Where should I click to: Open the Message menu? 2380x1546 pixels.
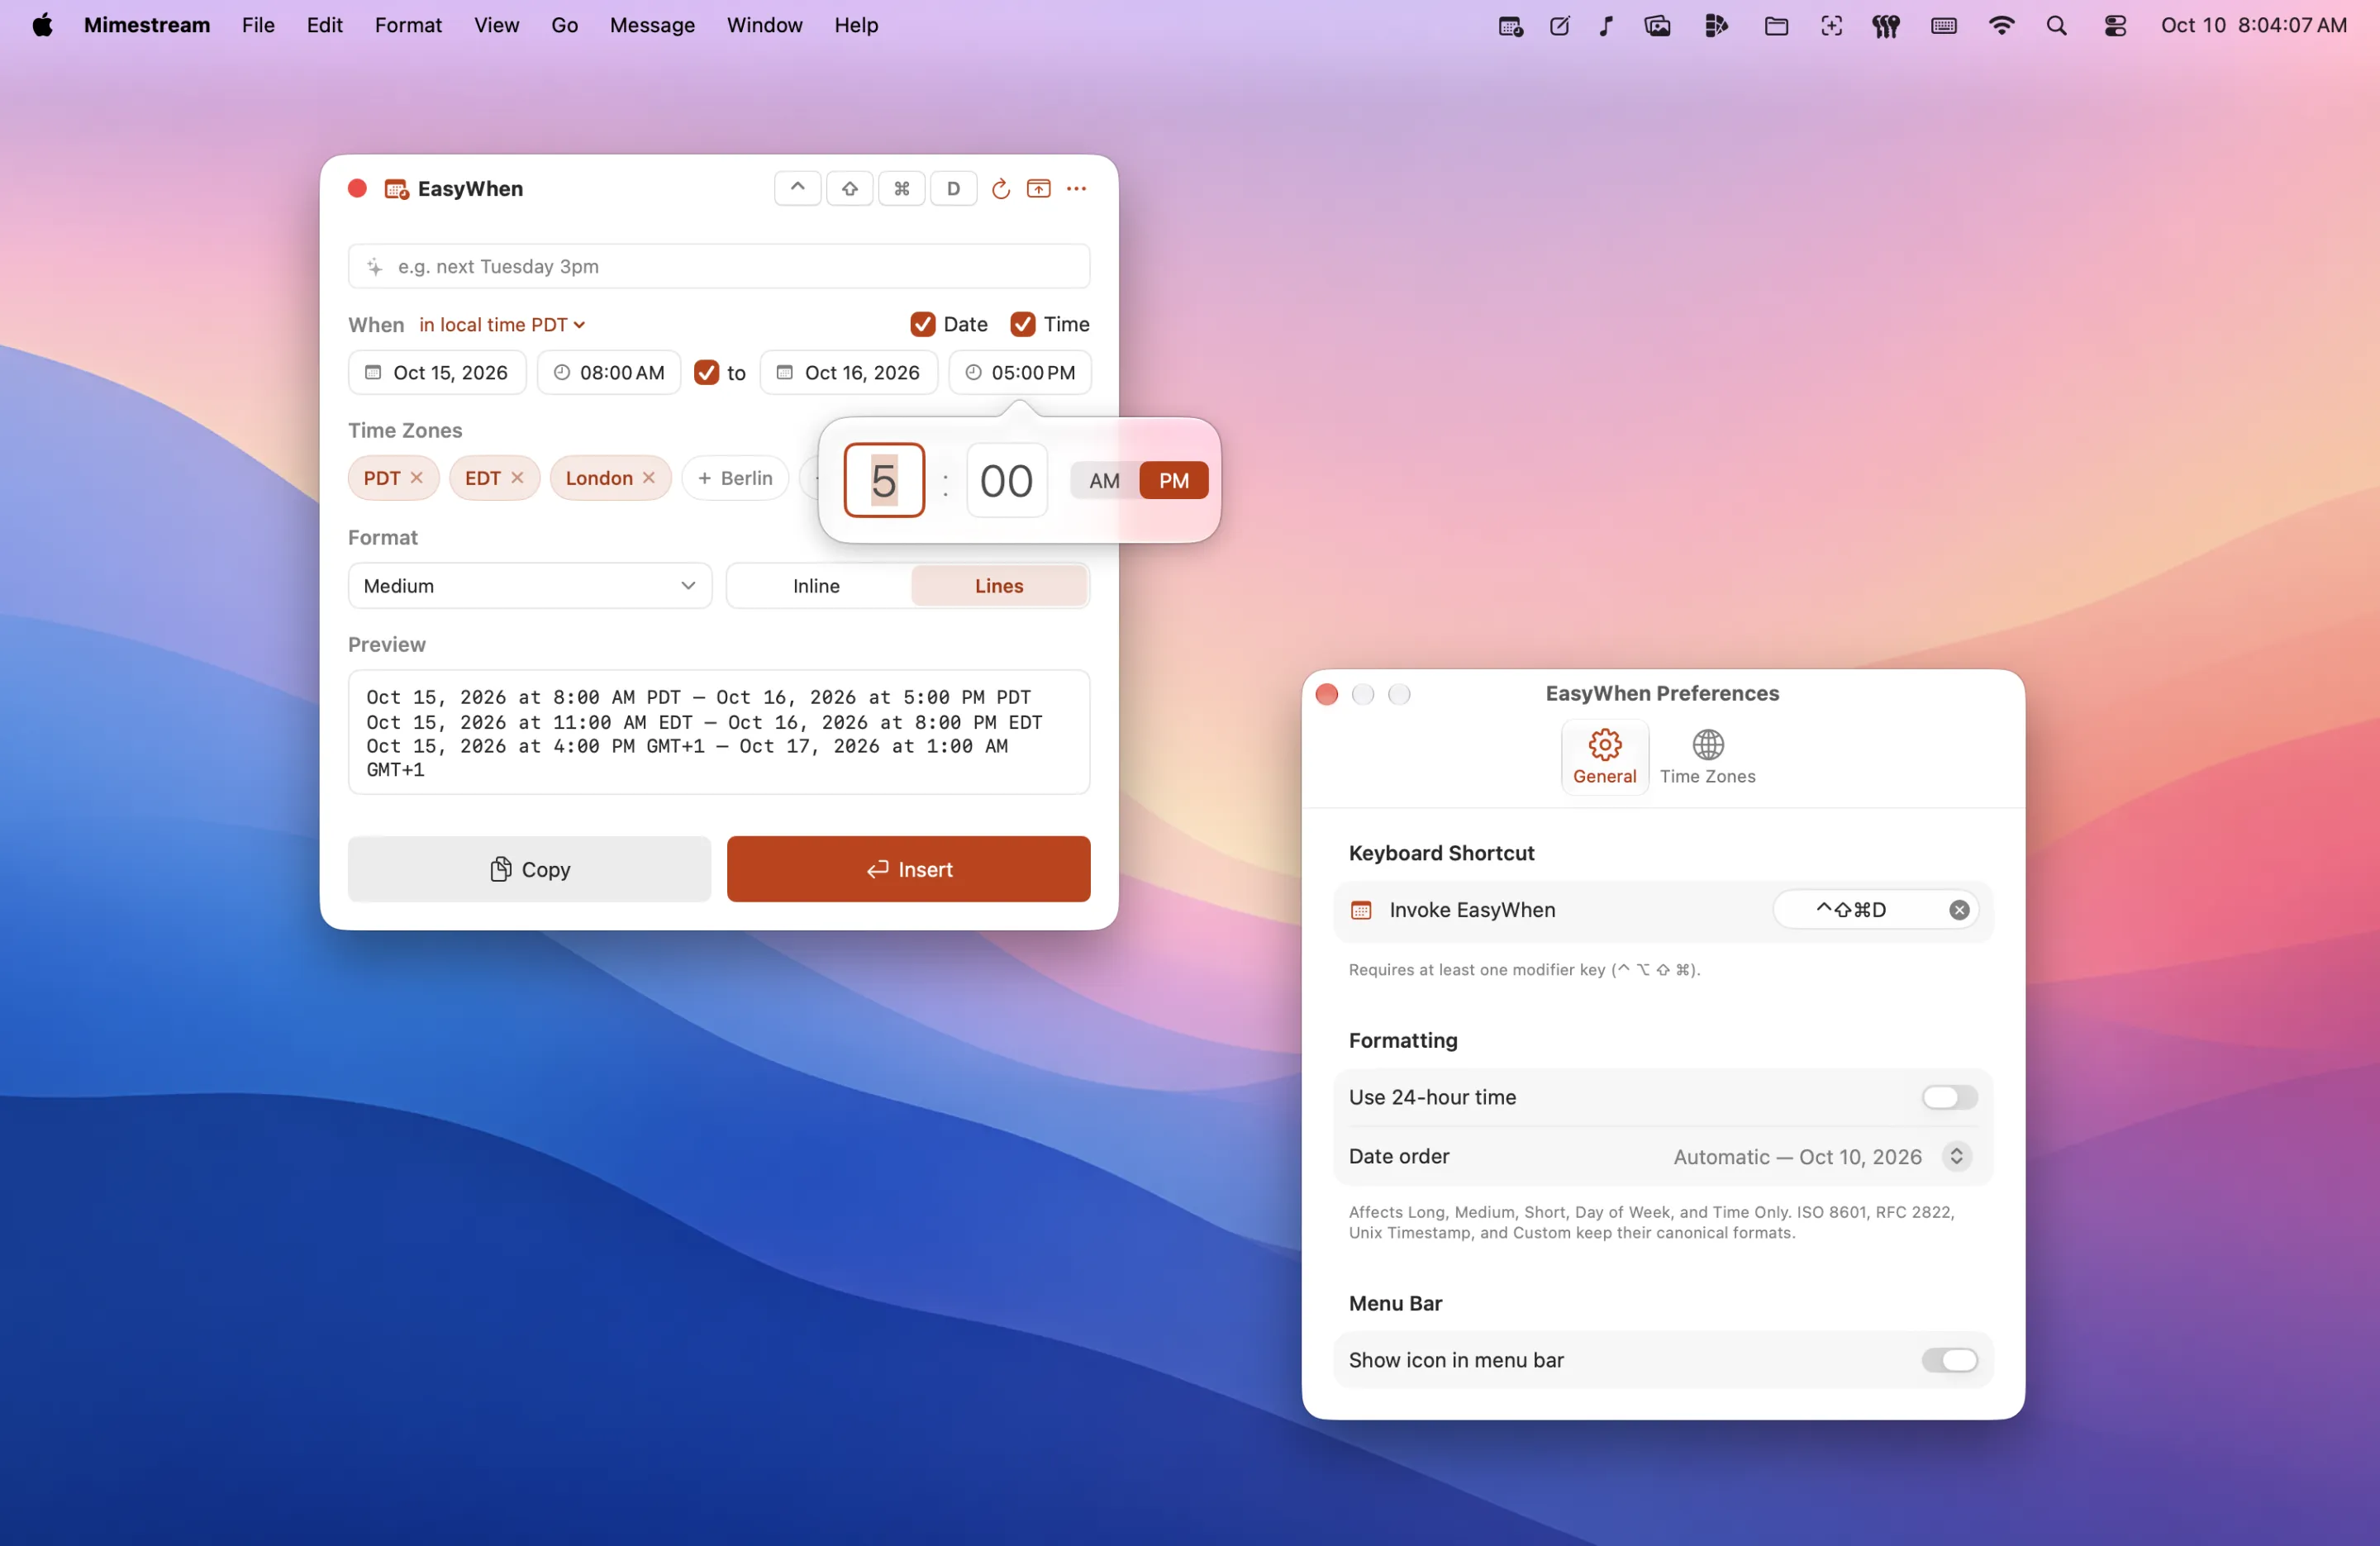(x=652, y=25)
